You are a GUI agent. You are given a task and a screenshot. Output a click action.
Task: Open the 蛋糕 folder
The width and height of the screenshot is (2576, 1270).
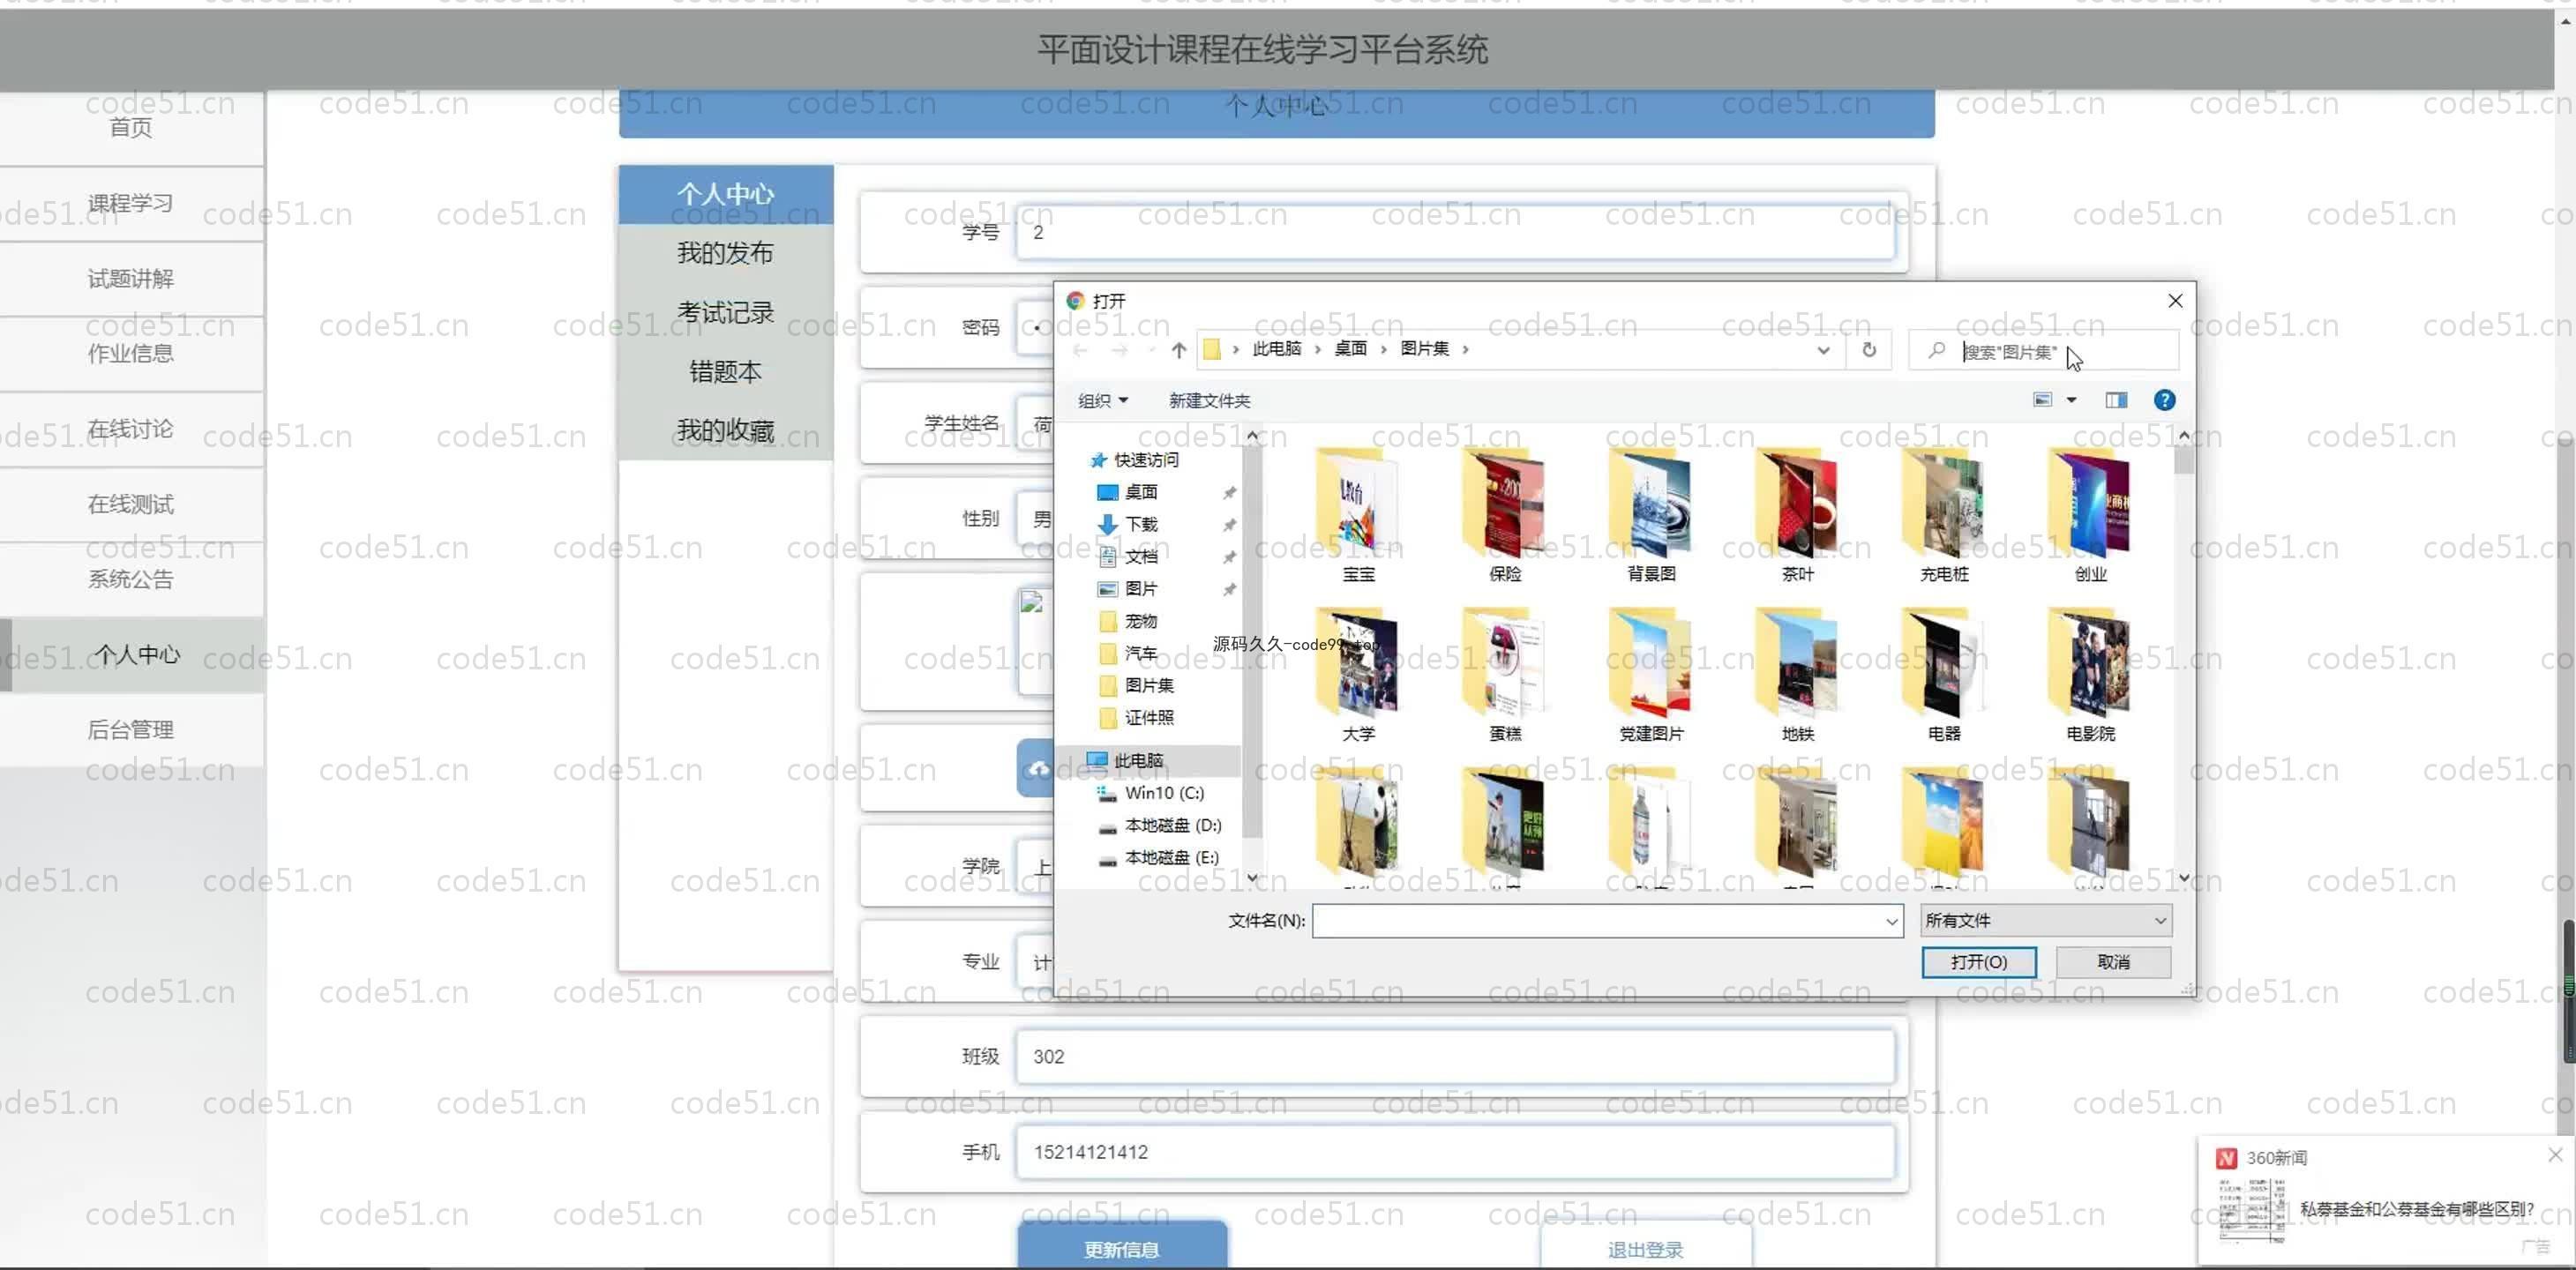click(x=1504, y=674)
